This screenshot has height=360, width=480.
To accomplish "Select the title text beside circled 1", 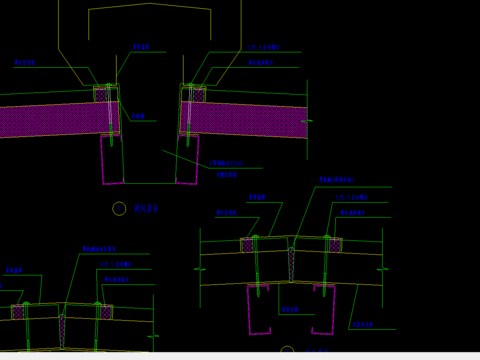I will [x=146, y=209].
